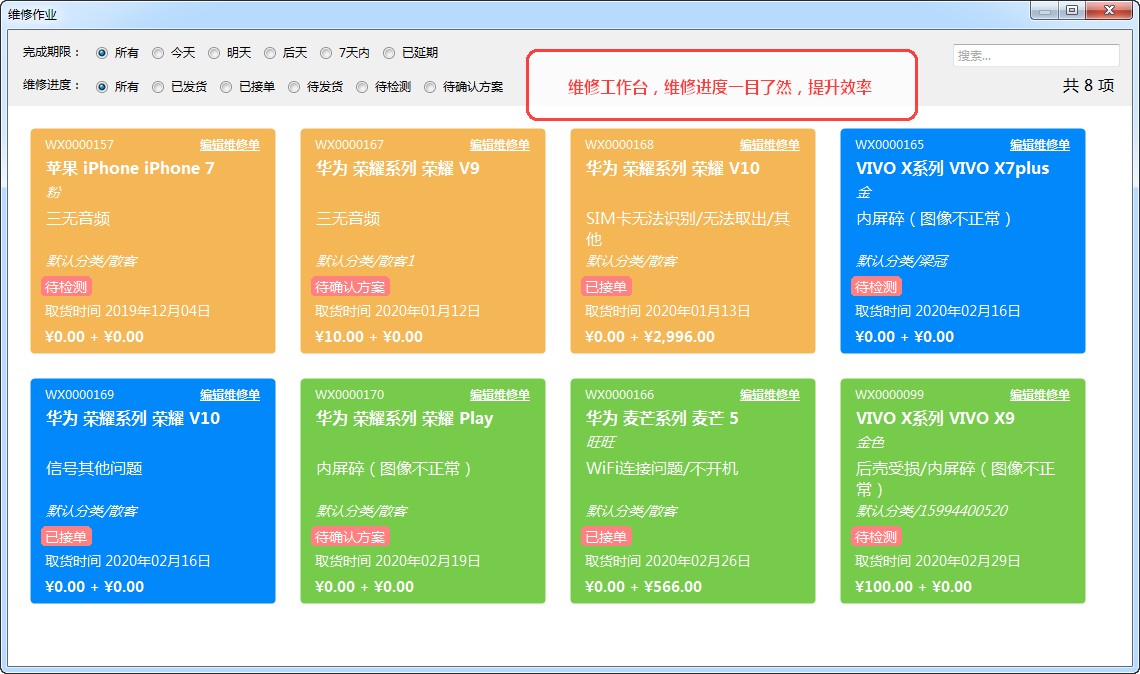1140x674 pixels.
Task: Click order number WX0000157
Action: (x=79, y=145)
